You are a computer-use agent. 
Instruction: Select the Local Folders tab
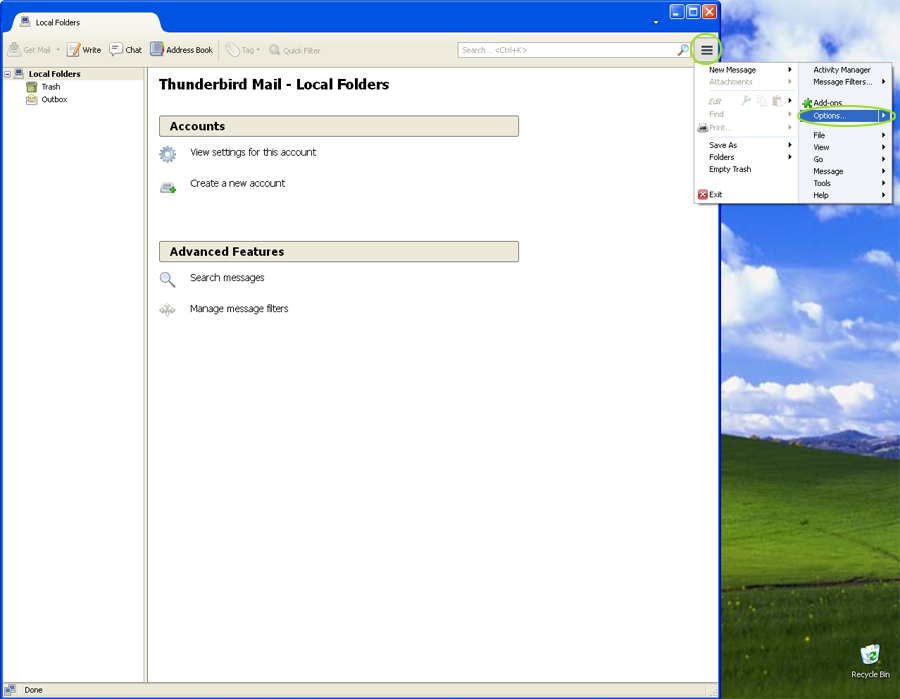pos(86,22)
